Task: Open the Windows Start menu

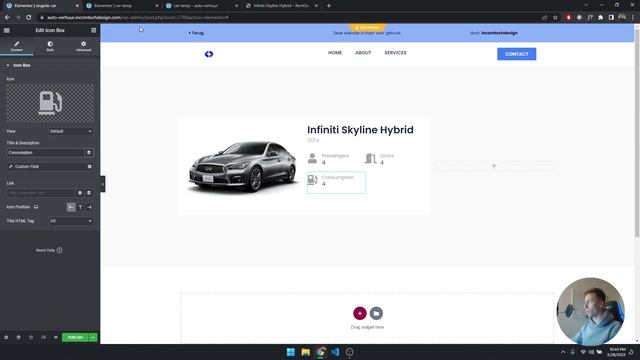Action: click(291, 352)
